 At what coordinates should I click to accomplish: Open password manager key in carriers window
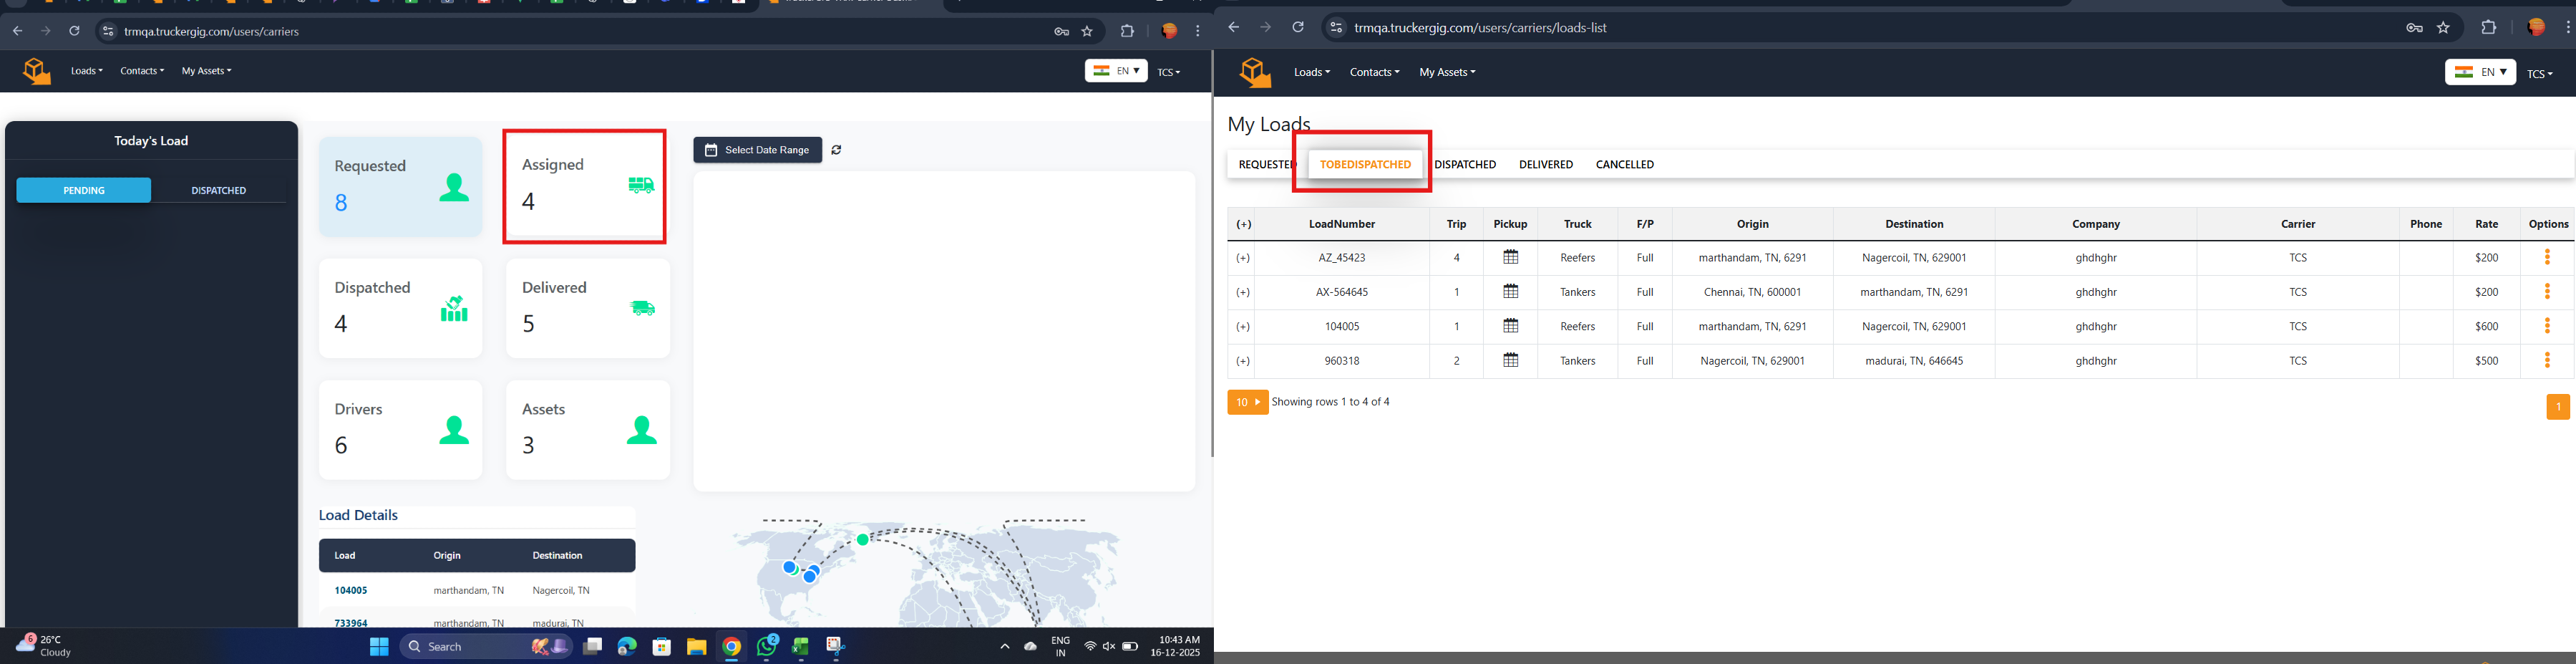point(1062,31)
